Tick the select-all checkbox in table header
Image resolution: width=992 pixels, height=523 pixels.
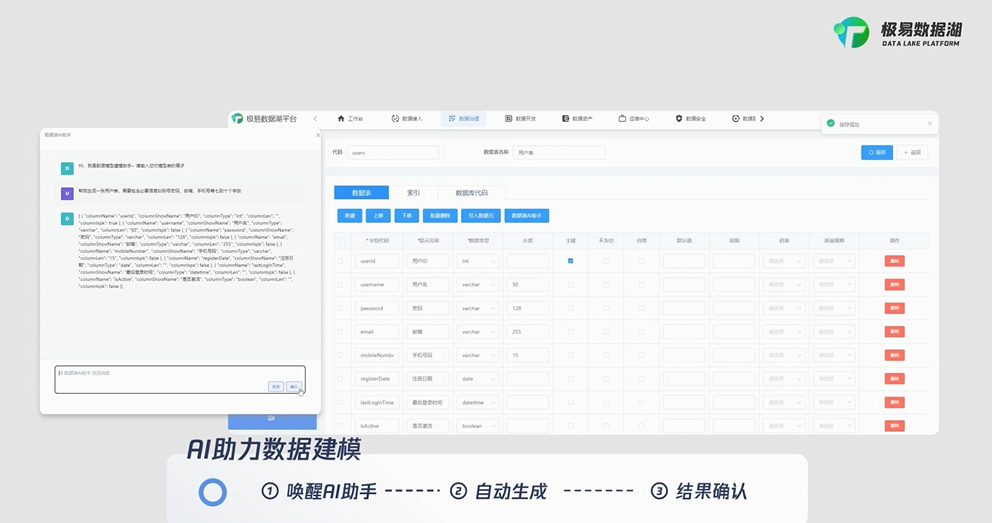coord(340,240)
